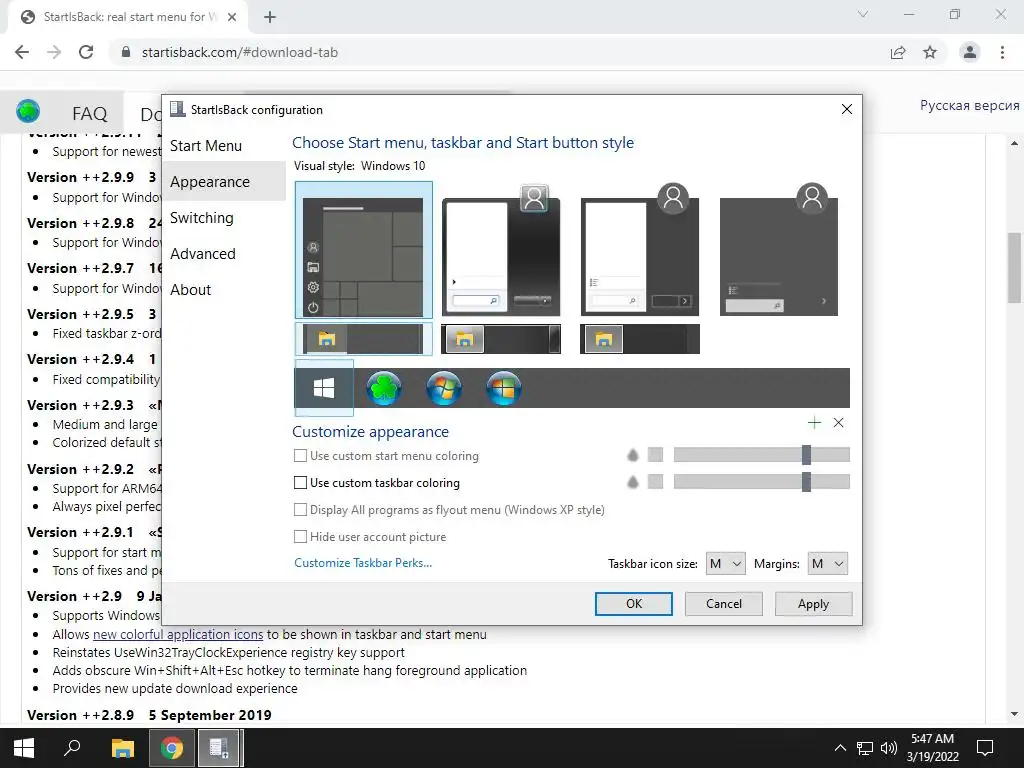Screen dimensions: 1024x768
Task: Select the highlighted Windows 10 taskbar style
Action: 364,339
